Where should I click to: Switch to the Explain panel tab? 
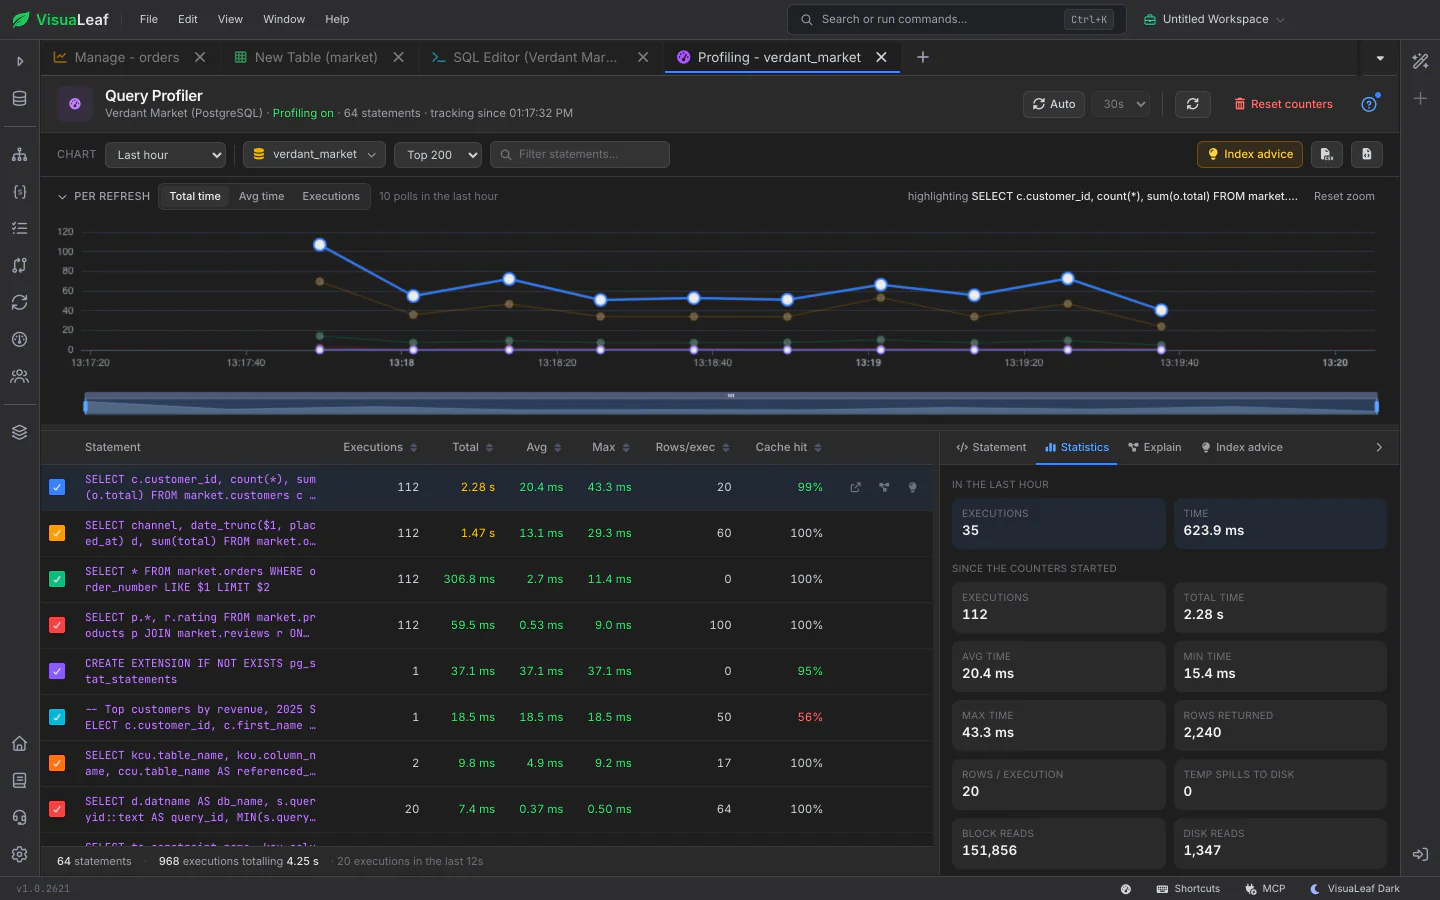coord(1154,447)
